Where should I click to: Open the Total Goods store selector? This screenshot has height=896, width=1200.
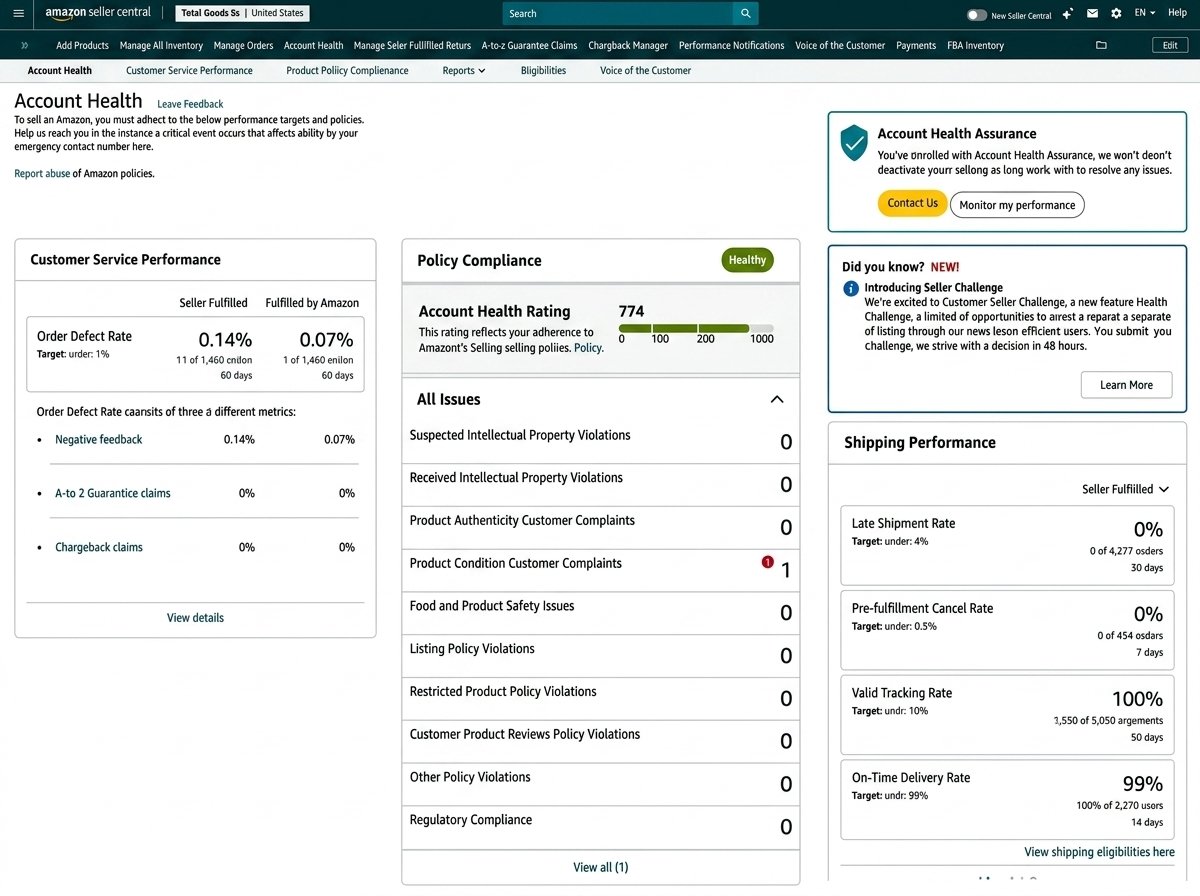point(243,14)
